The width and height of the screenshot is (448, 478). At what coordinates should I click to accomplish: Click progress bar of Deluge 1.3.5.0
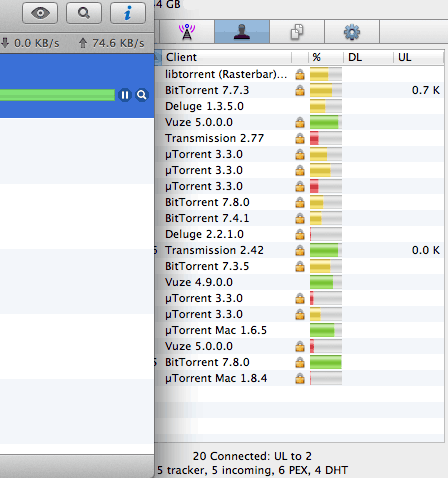click(326, 106)
